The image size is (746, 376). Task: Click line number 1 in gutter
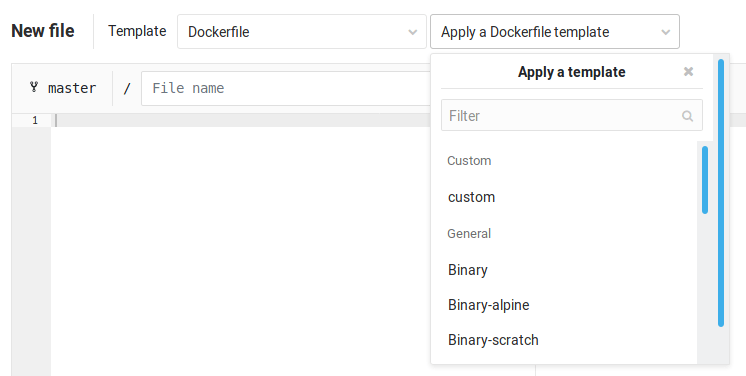[35, 120]
